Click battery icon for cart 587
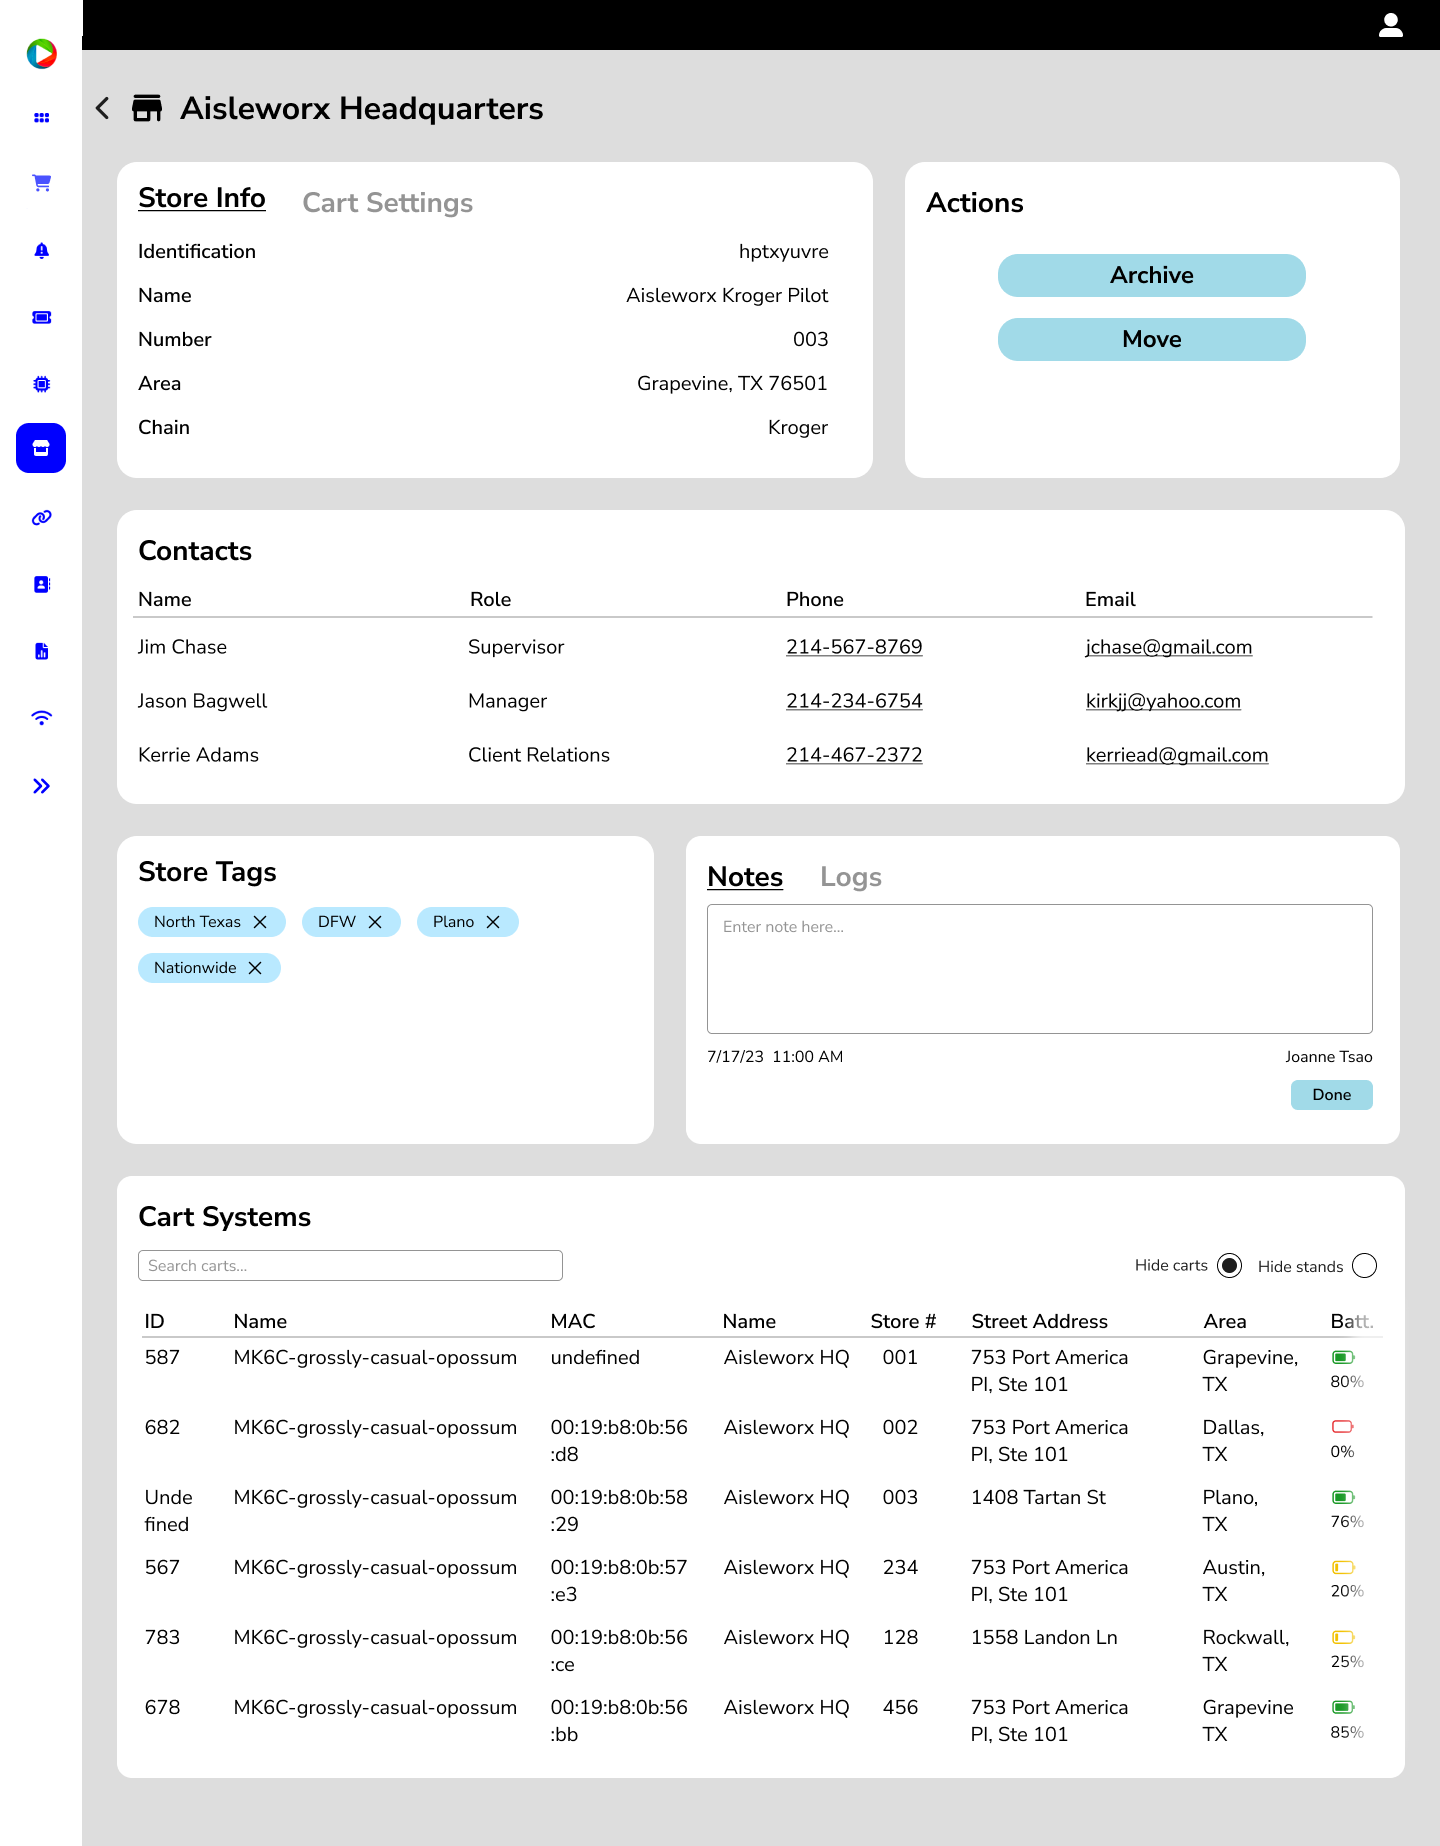The image size is (1440, 1846). pyautogui.click(x=1343, y=1357)
